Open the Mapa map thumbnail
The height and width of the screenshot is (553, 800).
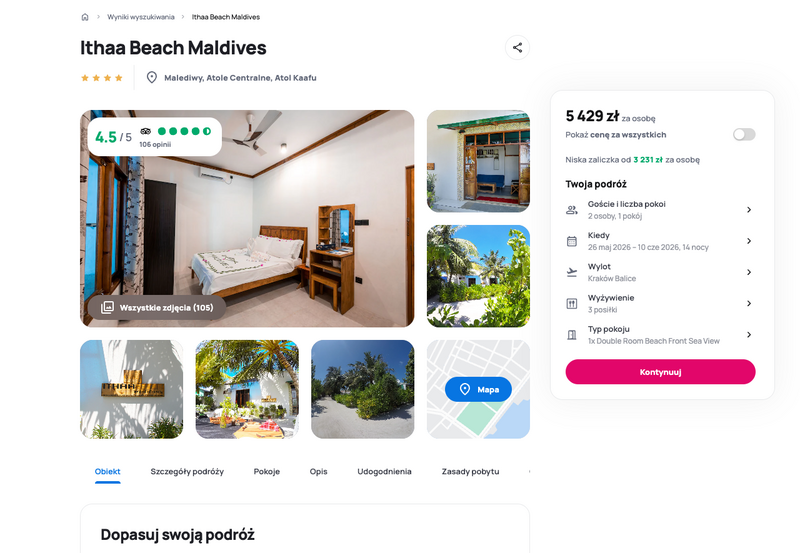(x=478, y=389)
